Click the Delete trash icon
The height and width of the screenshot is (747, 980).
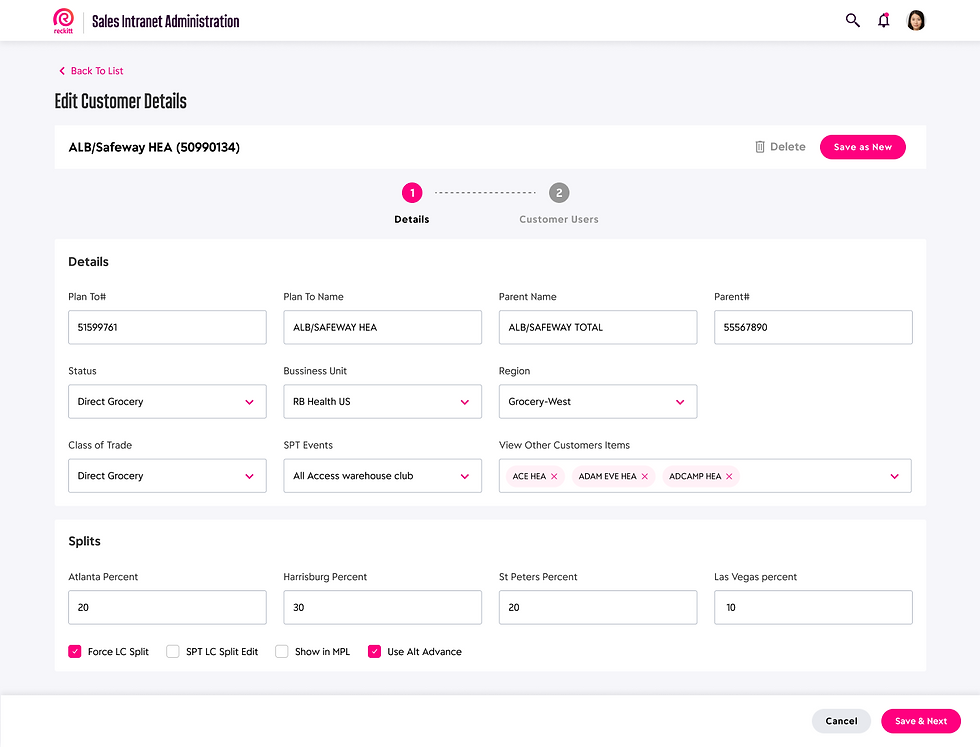click(760, 147)
